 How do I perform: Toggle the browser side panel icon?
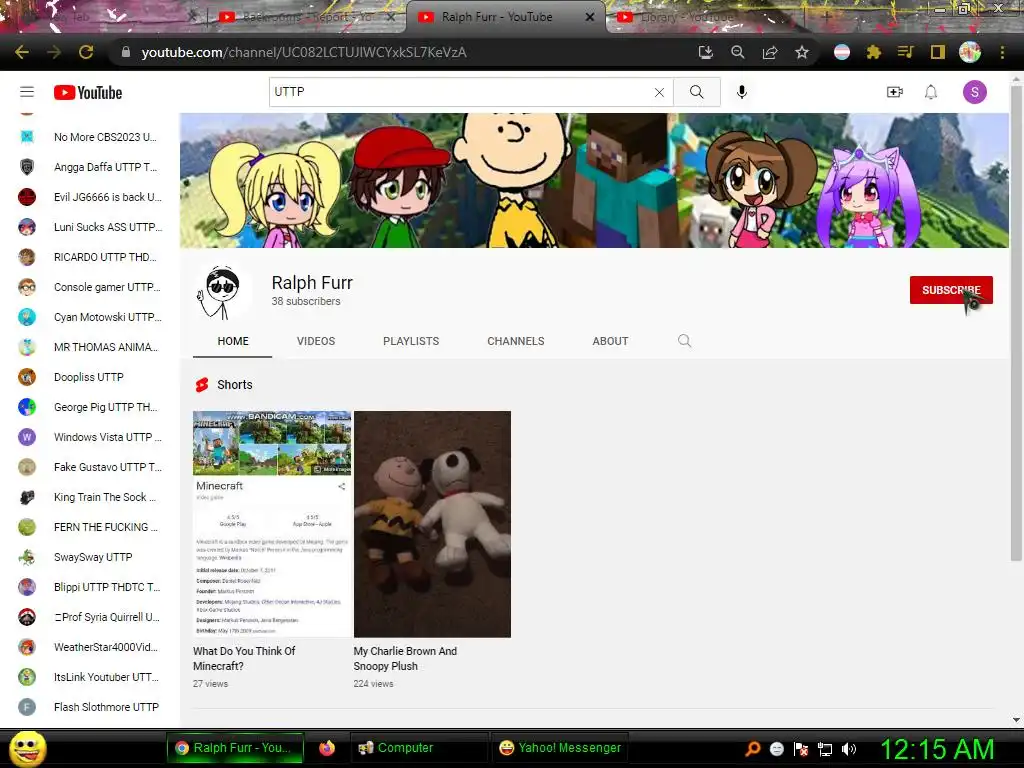(938, 52)
